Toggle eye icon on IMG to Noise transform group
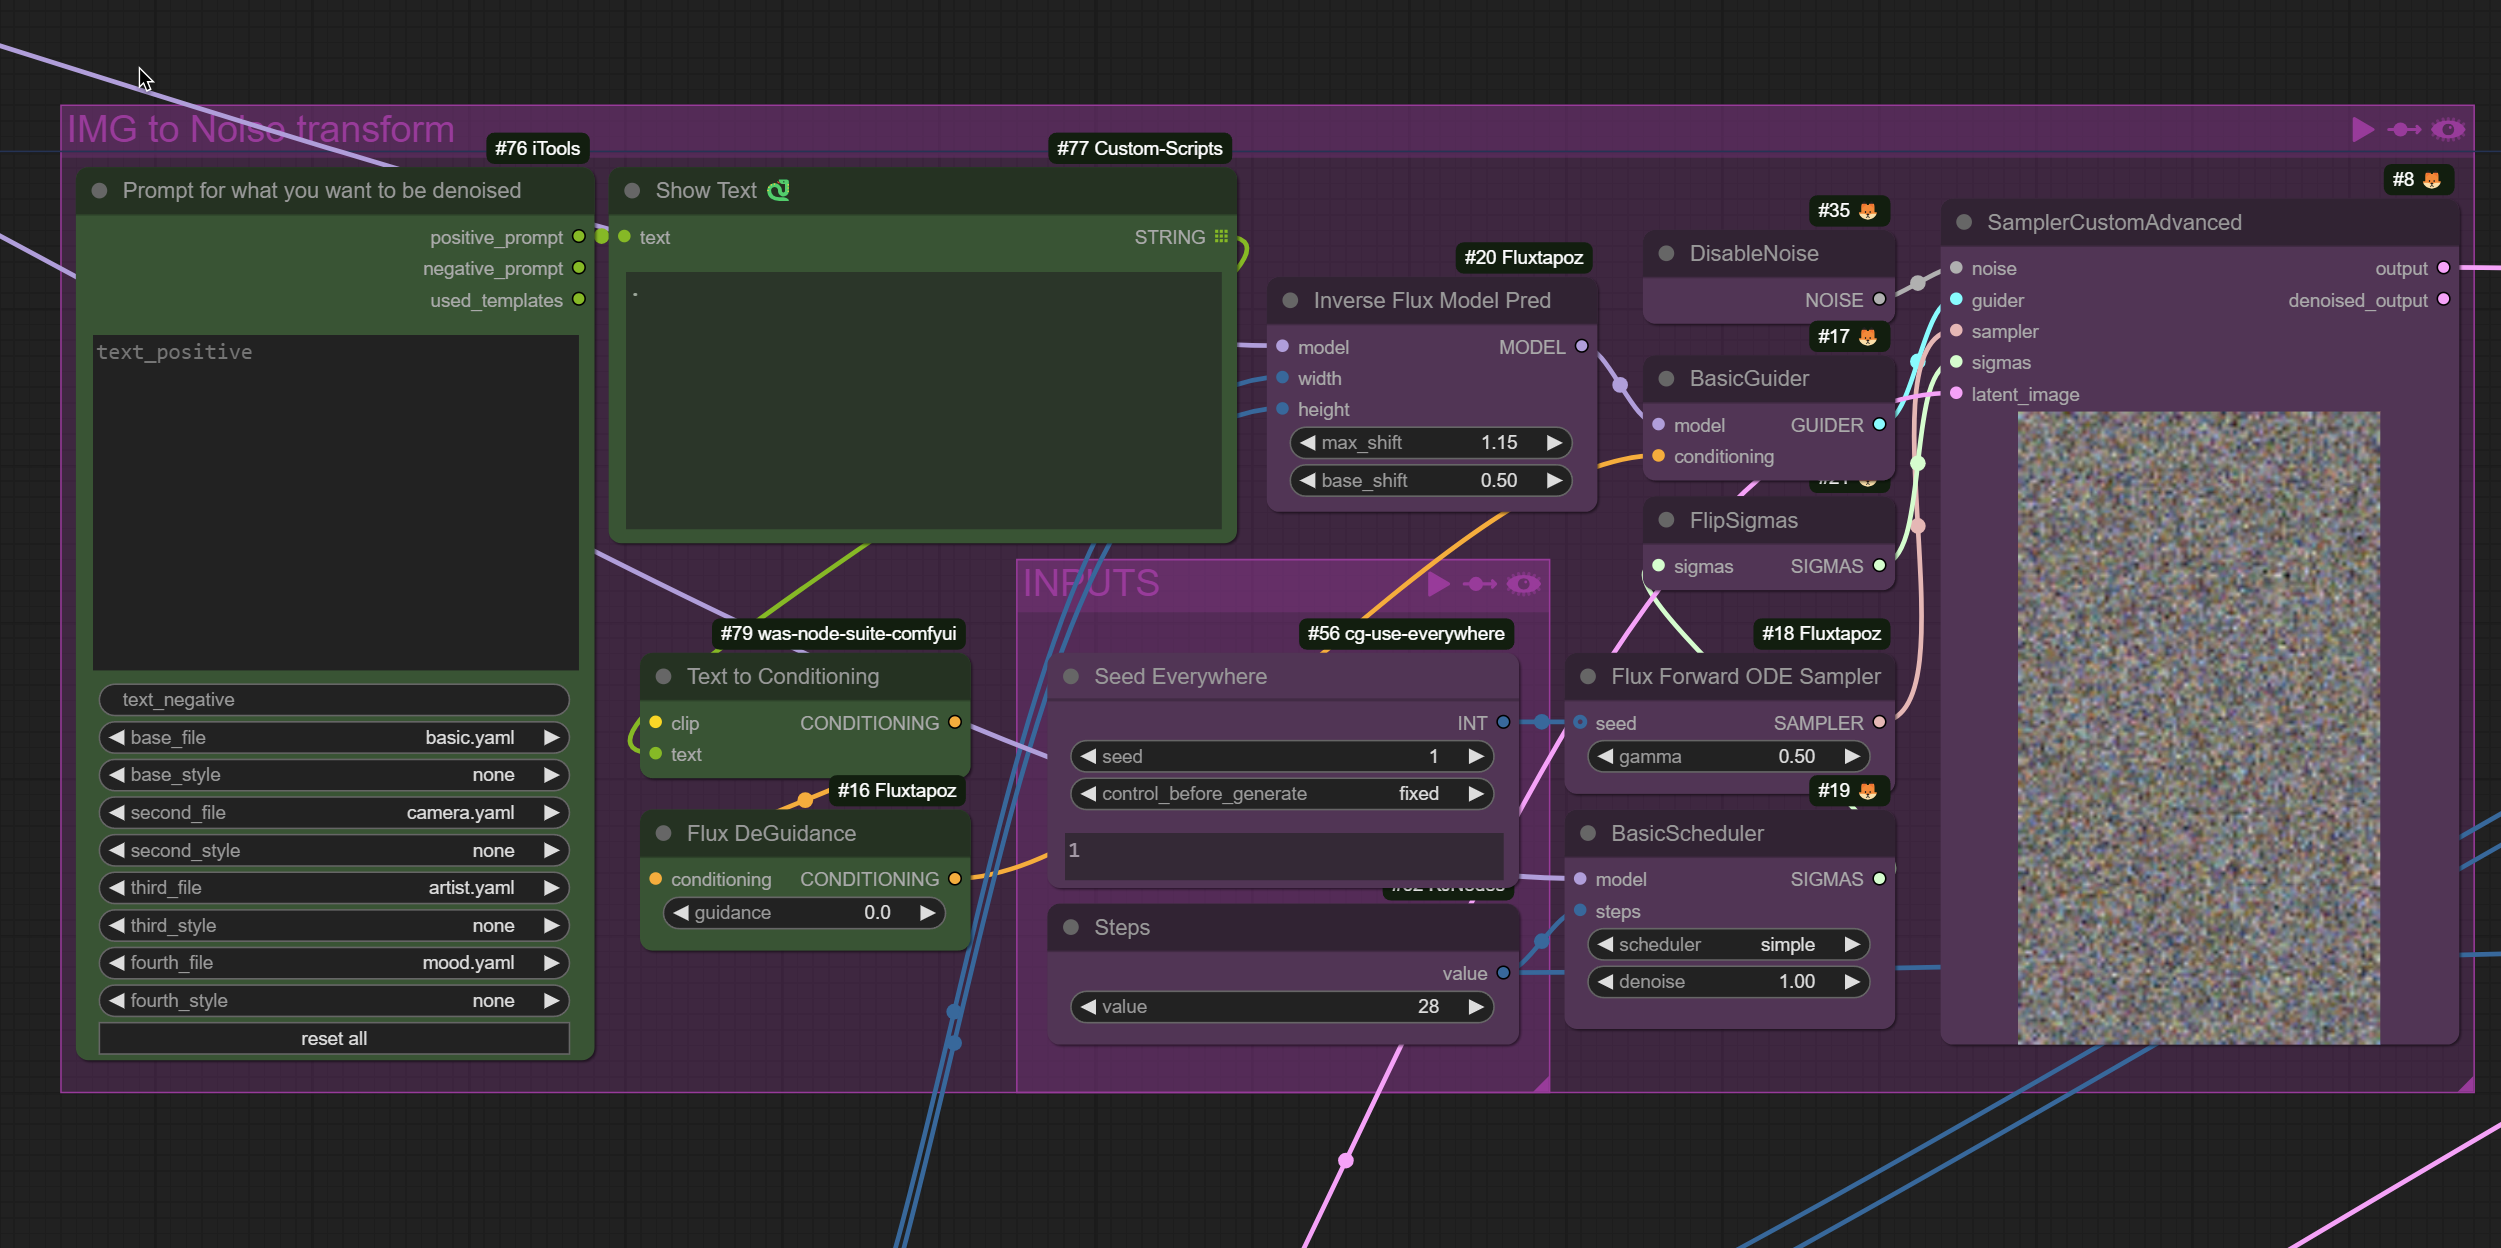 click(2447, 130)
